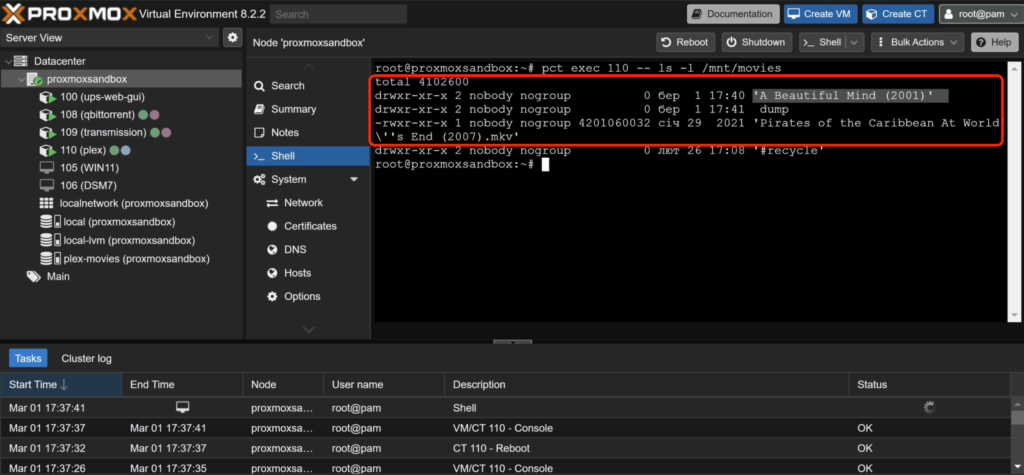Screen dimensions: 1024x475
Task: Collapse the proxmoxsandbox tree node
Action: click(20, 79)
